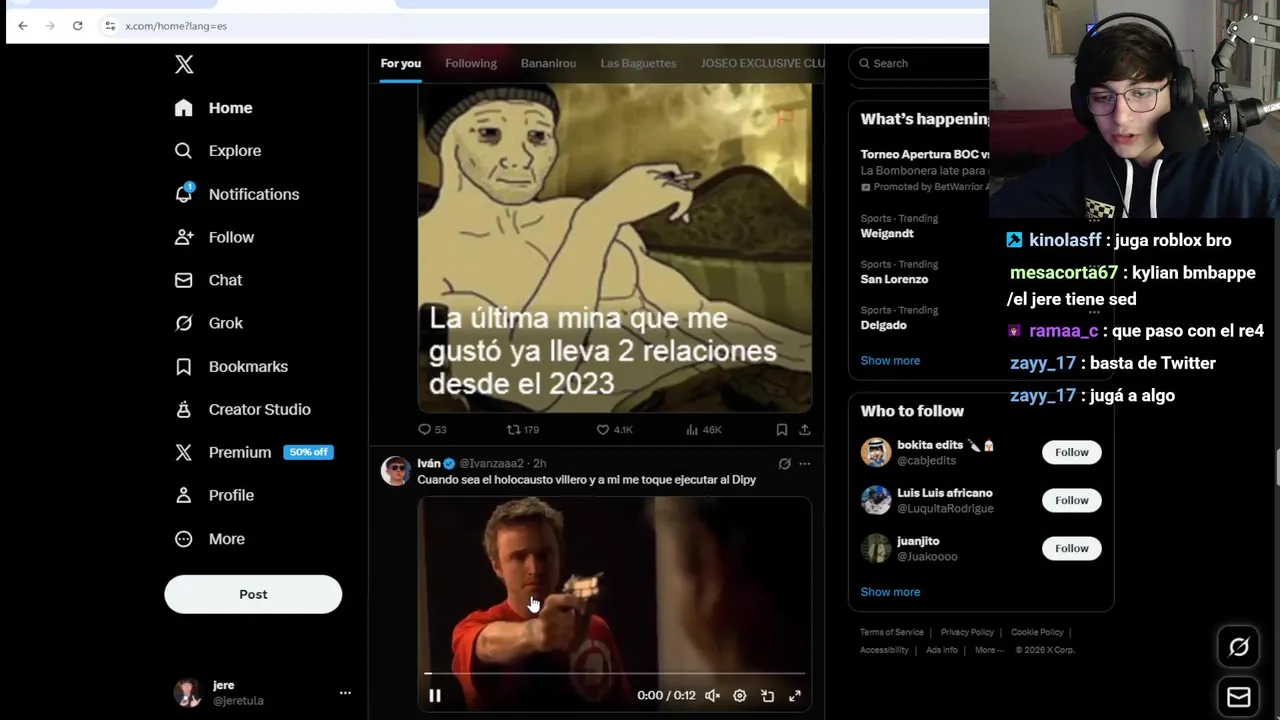Open the Follow sidebar item
Image resolution: width=1280 pixels, height=720 pixels.
pos(214,237)
